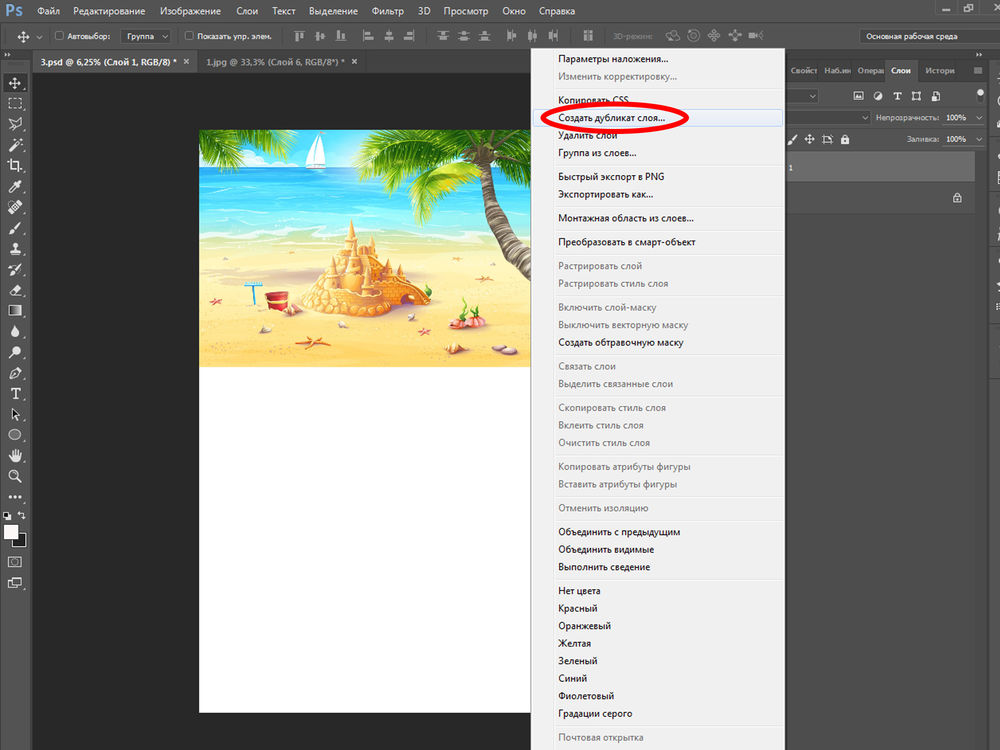
Task: Select the Eyedropper tool
Action: tap(15, 187)
